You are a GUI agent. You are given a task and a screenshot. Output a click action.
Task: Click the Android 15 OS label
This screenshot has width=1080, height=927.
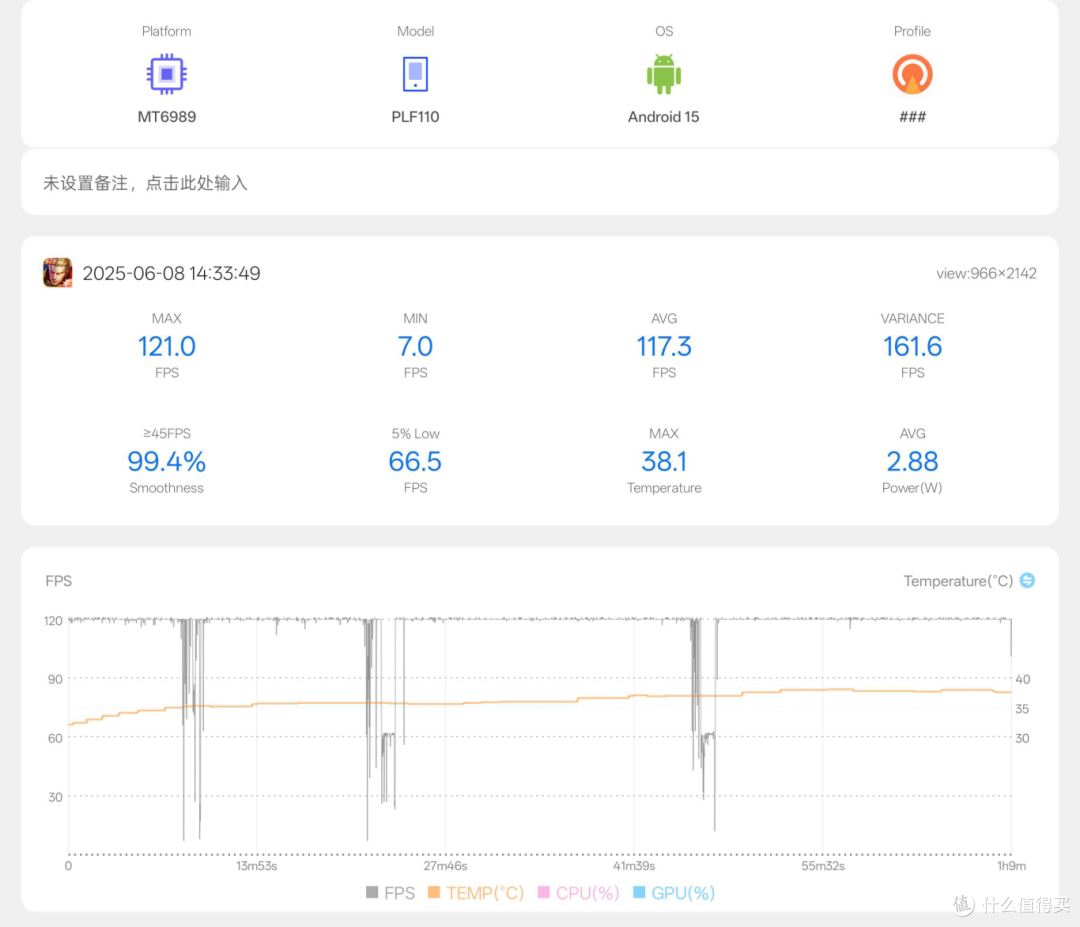[x=664, y=116]
